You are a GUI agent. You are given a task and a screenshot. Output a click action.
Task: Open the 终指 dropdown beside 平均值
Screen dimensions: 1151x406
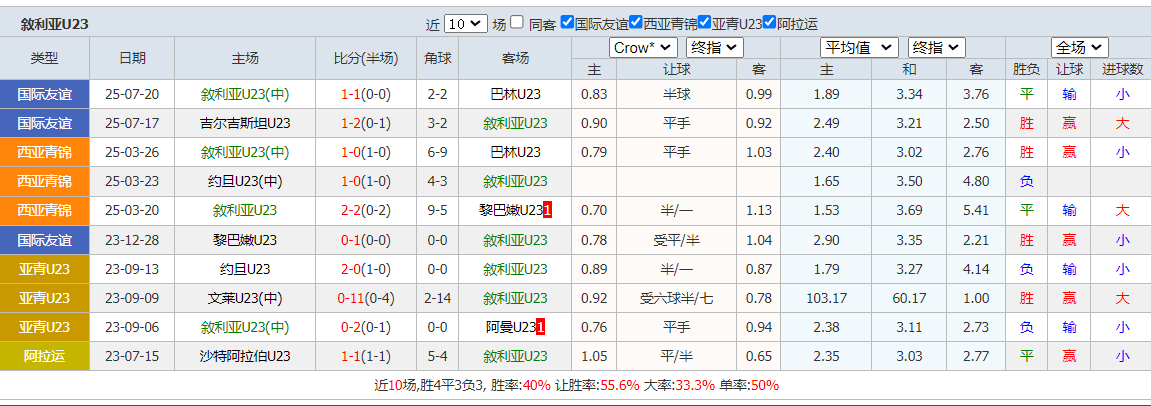(x=936, y=48)
